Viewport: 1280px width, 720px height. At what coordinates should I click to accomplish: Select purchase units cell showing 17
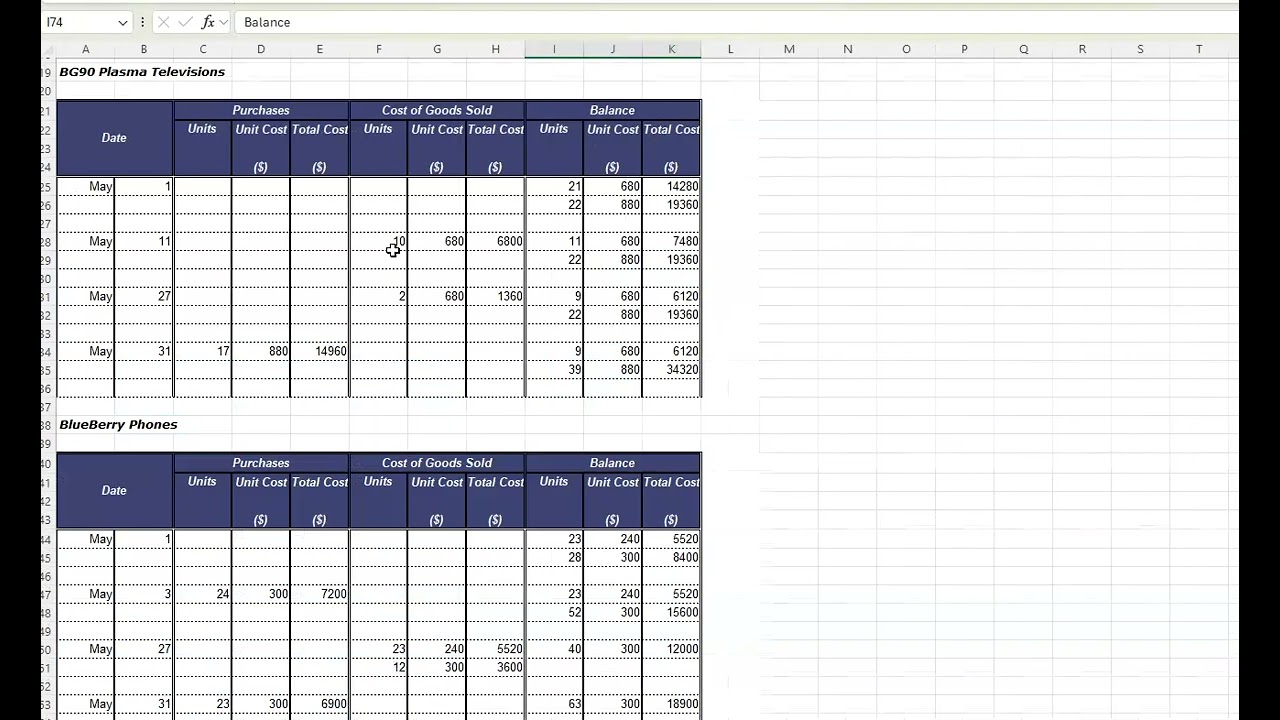pos(203,352)
